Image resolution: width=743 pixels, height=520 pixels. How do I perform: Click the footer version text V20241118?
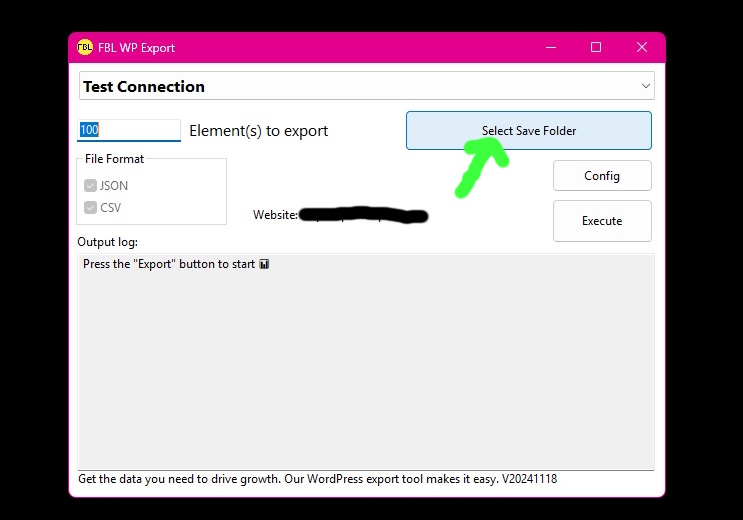point(529,479)
